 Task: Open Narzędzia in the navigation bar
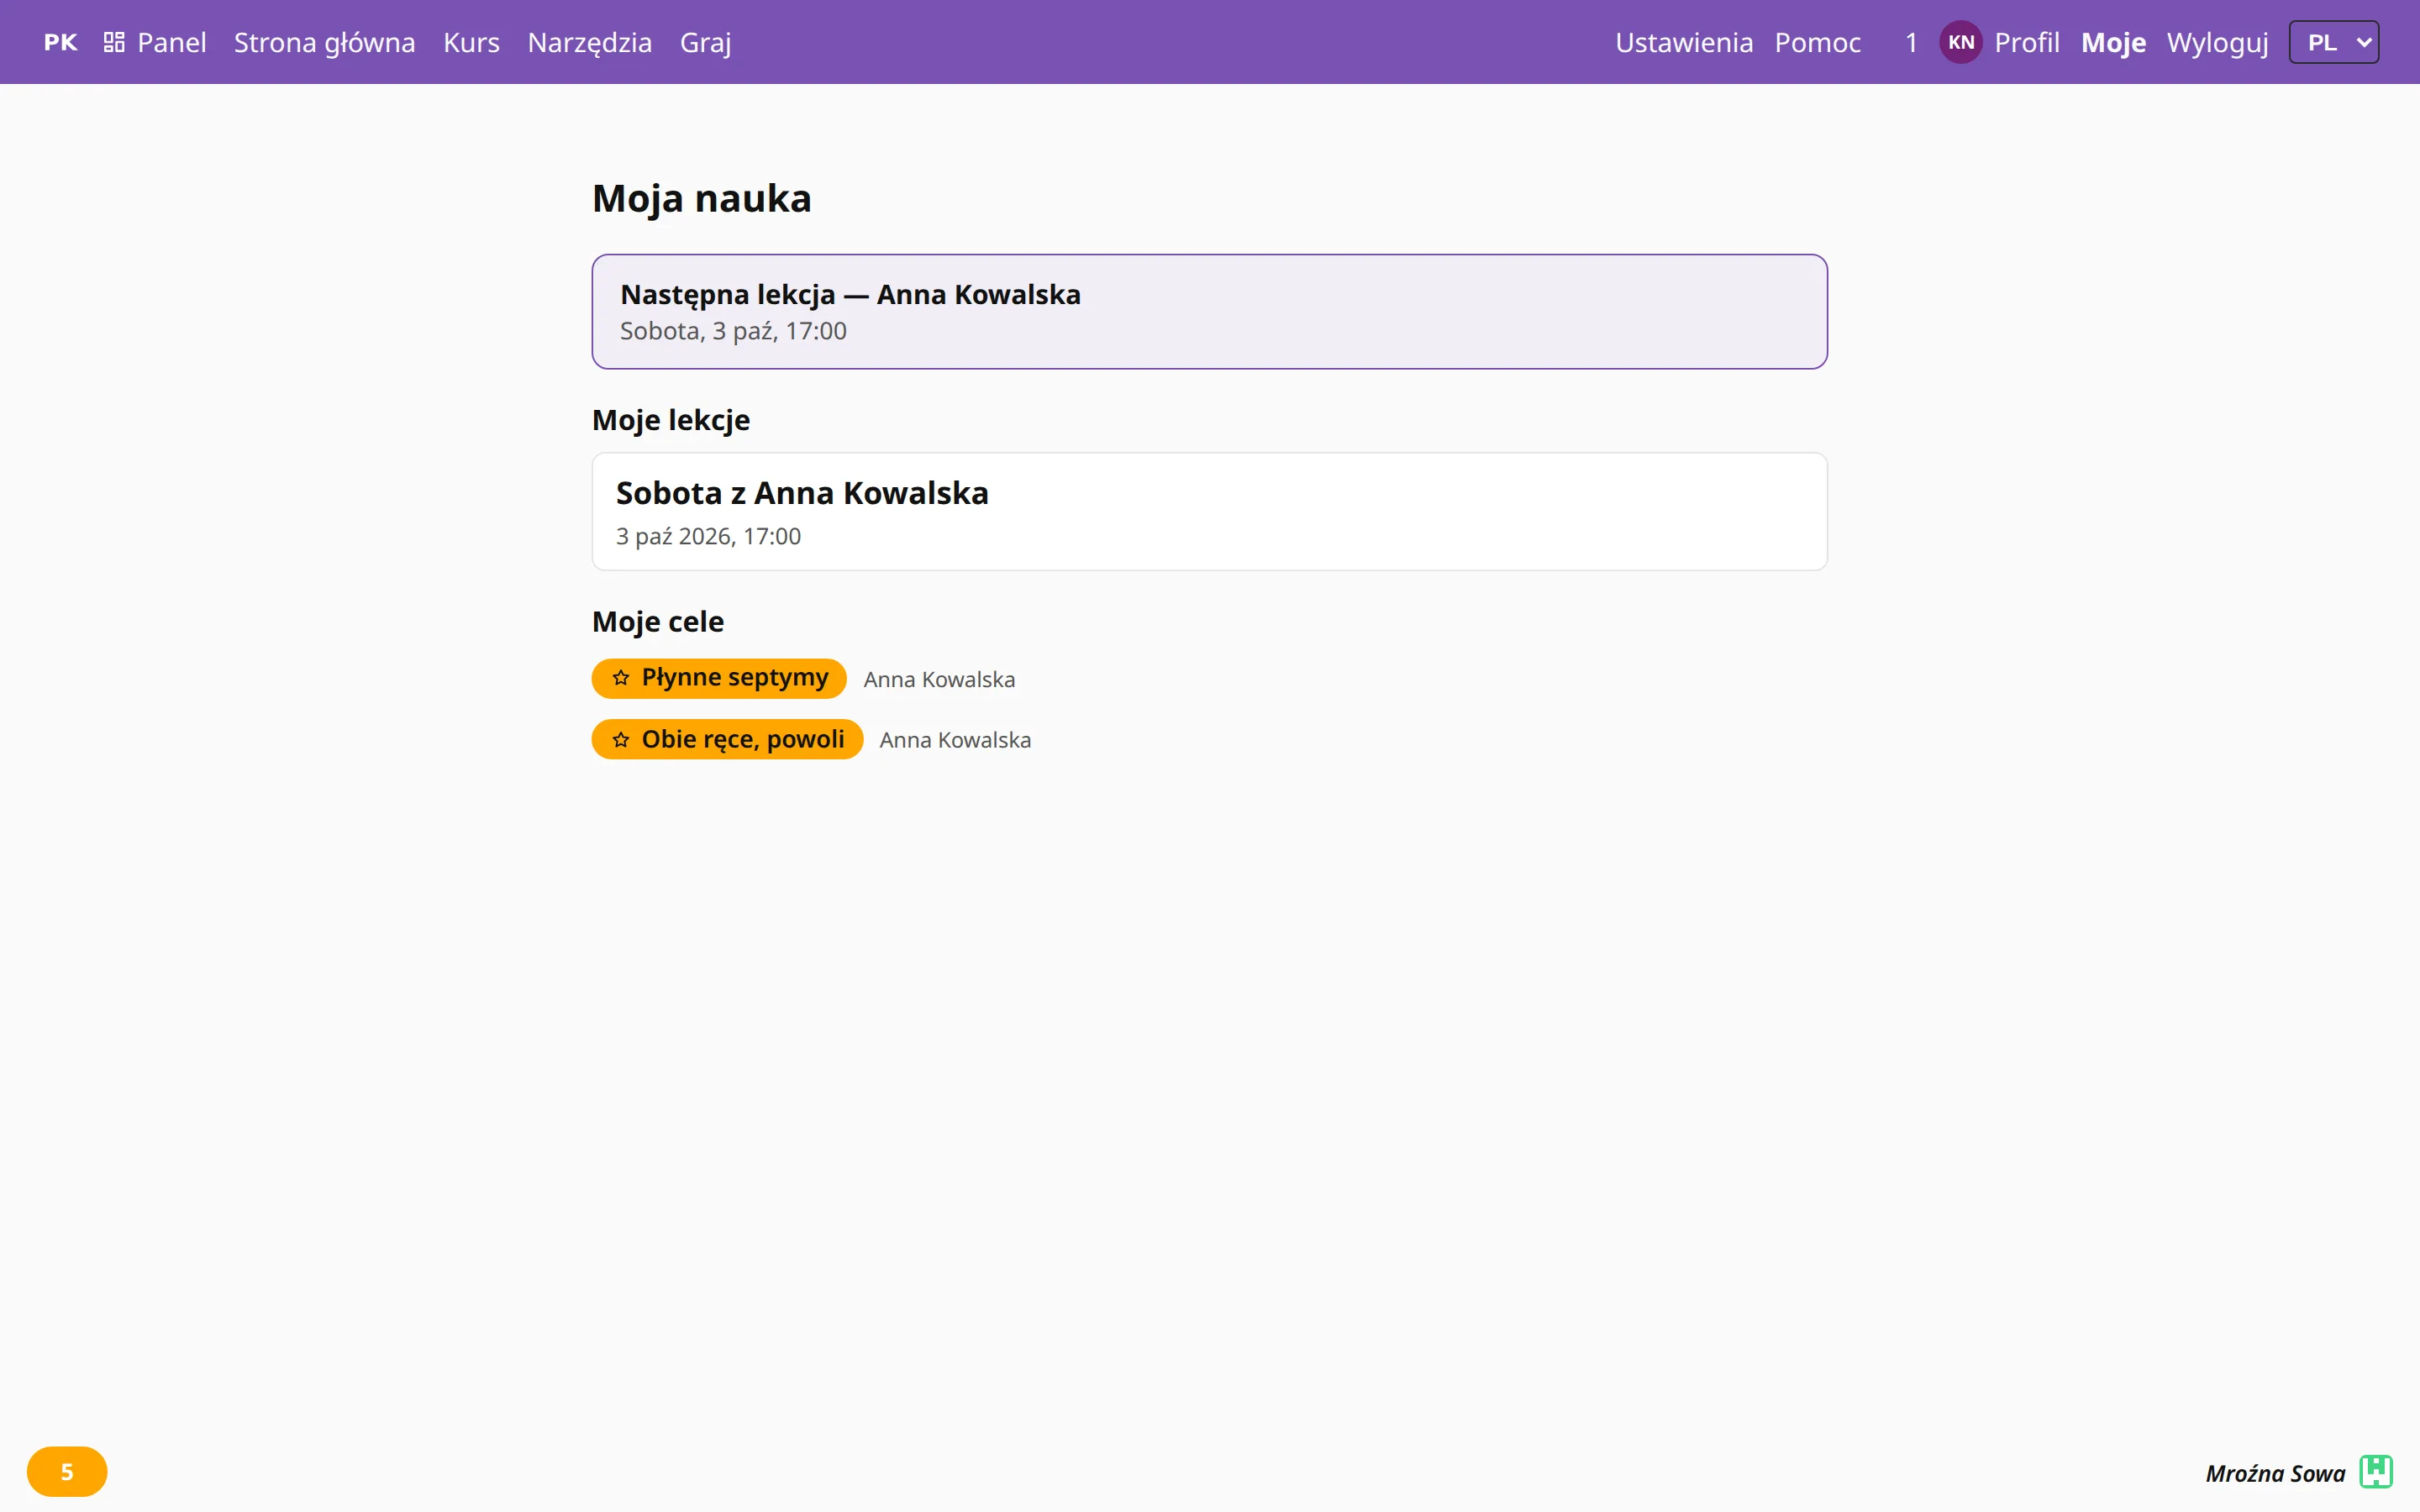click(589, 42)
